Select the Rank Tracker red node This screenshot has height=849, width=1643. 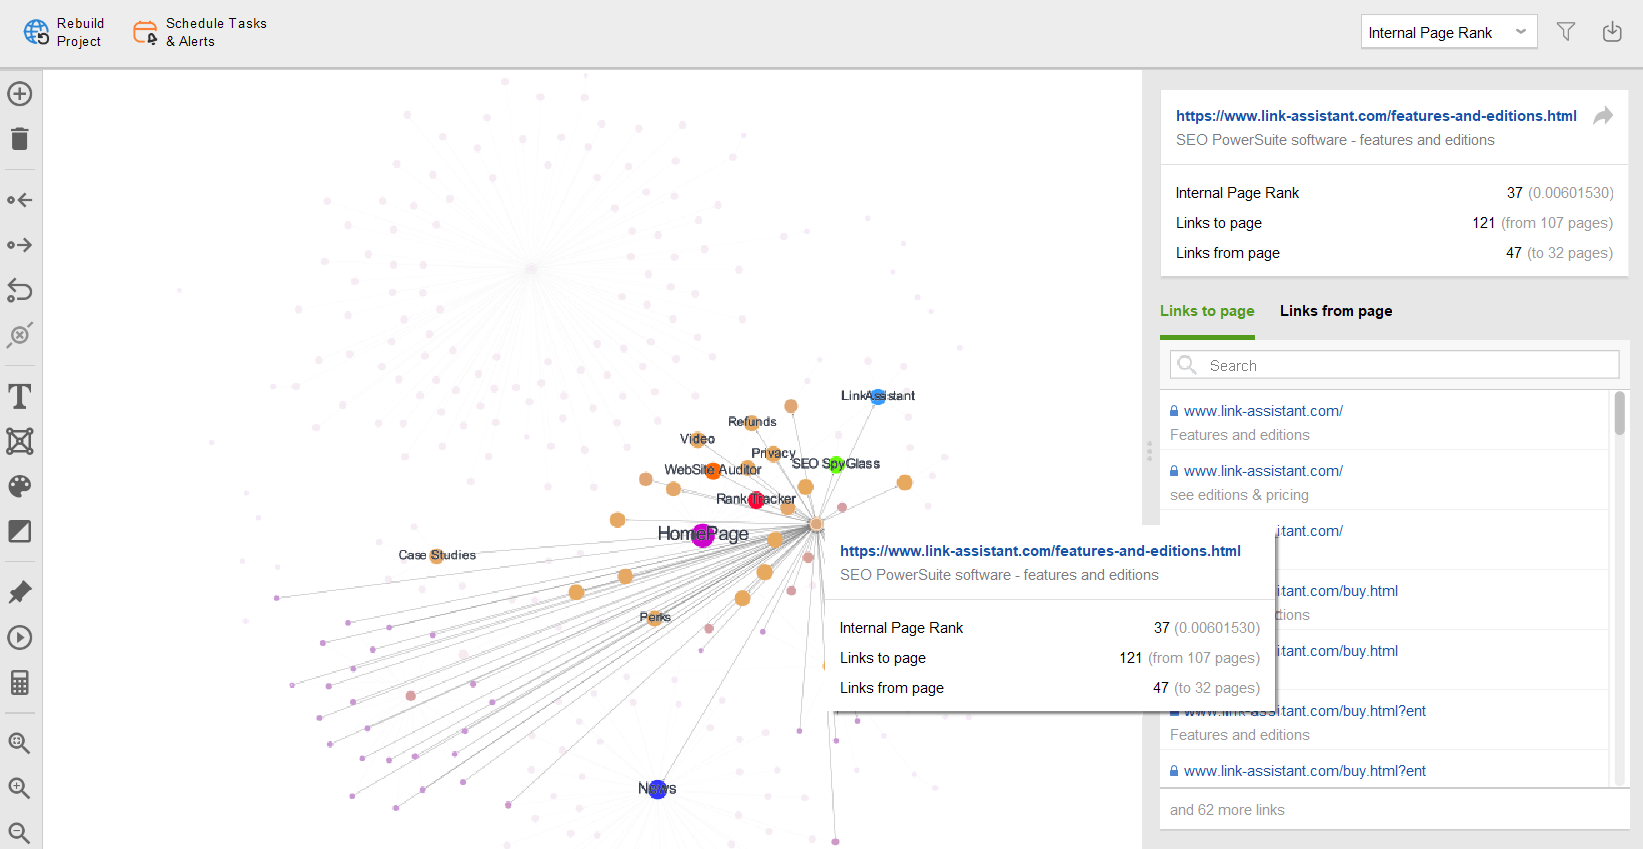757,500
